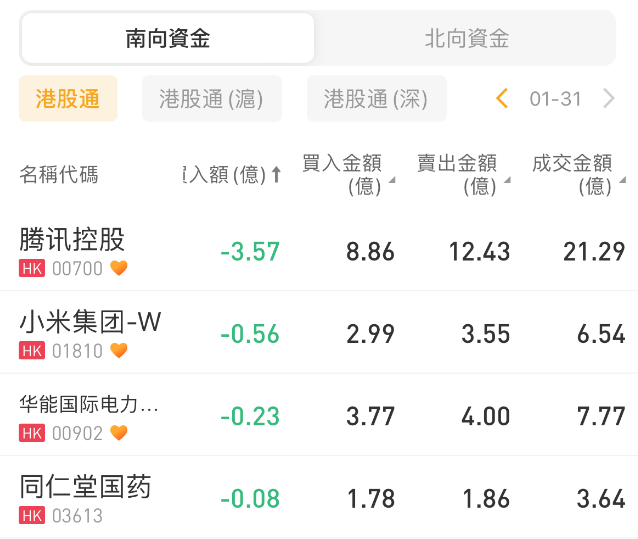
Task: Select Tencent's 12.43 sell amount
Action: [x=479, y=251]
